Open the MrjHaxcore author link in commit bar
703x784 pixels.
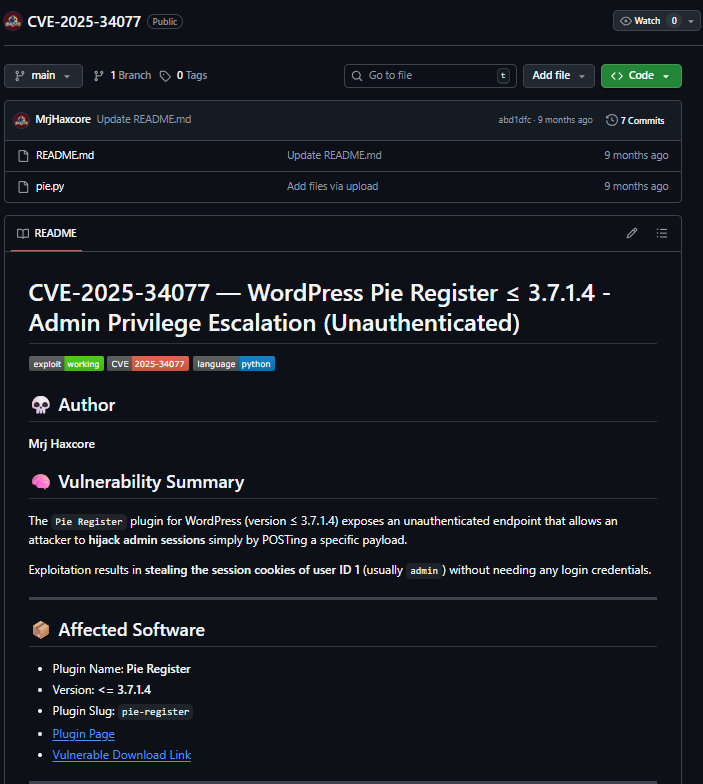[x=63, y=120]
